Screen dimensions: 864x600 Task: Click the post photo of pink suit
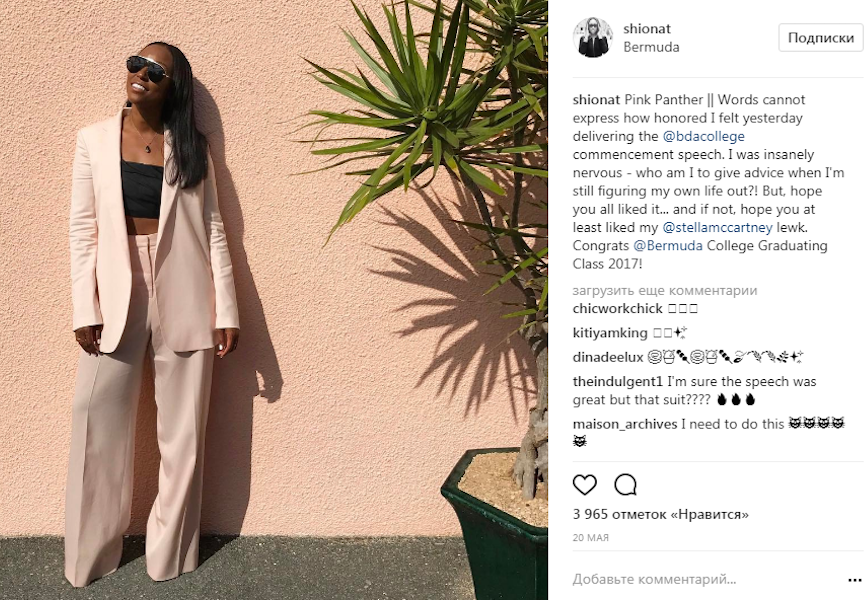[x=274, y=300]
